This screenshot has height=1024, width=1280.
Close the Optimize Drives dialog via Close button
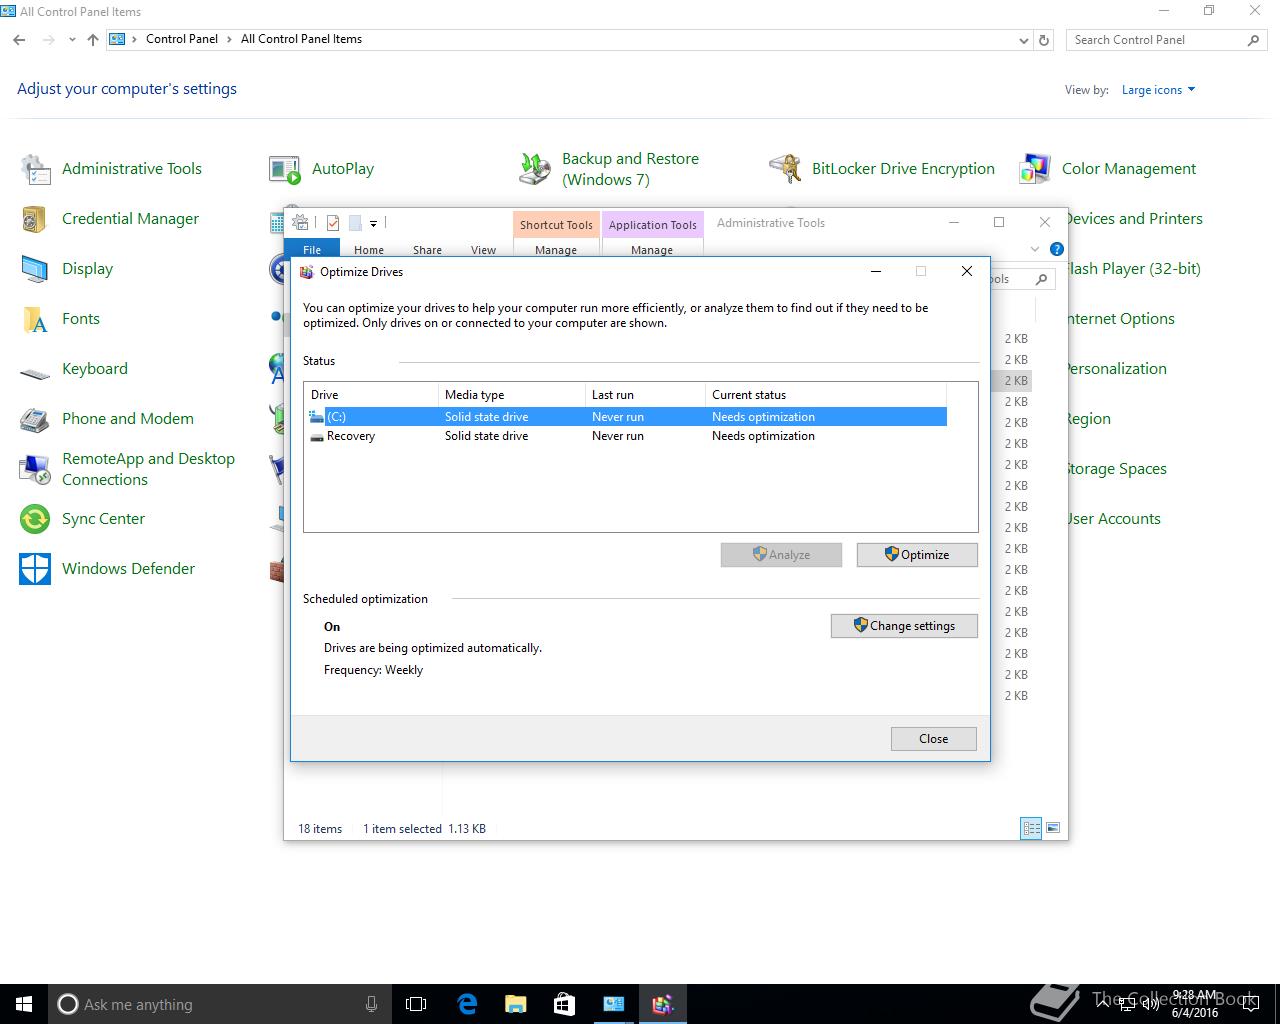[x=933, y=739]
